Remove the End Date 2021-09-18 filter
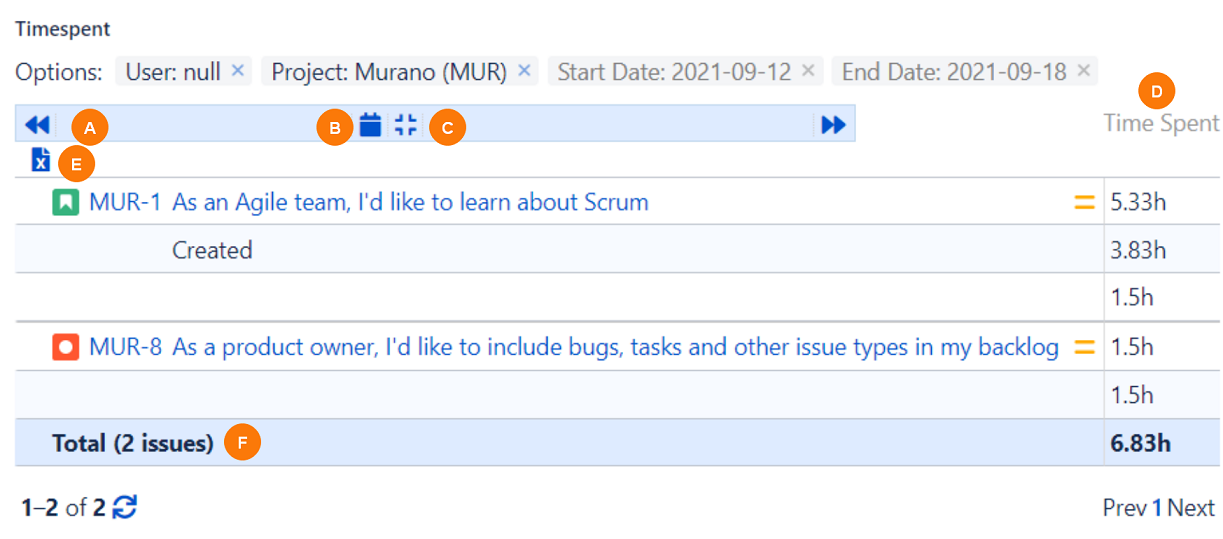The width and height of the screenshot is (1223, 539). [x=1084, y=71]
